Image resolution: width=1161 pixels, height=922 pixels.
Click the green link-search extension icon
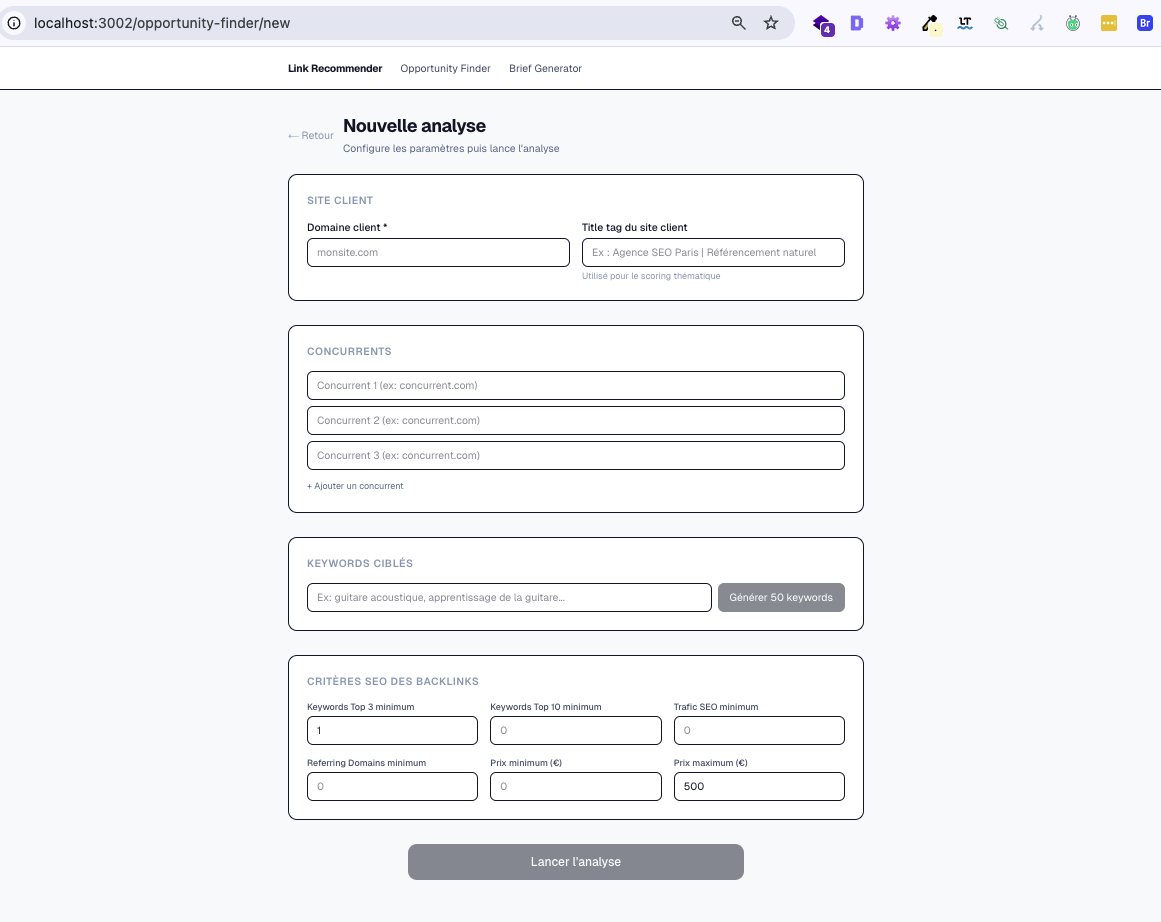click(1001, 24)
